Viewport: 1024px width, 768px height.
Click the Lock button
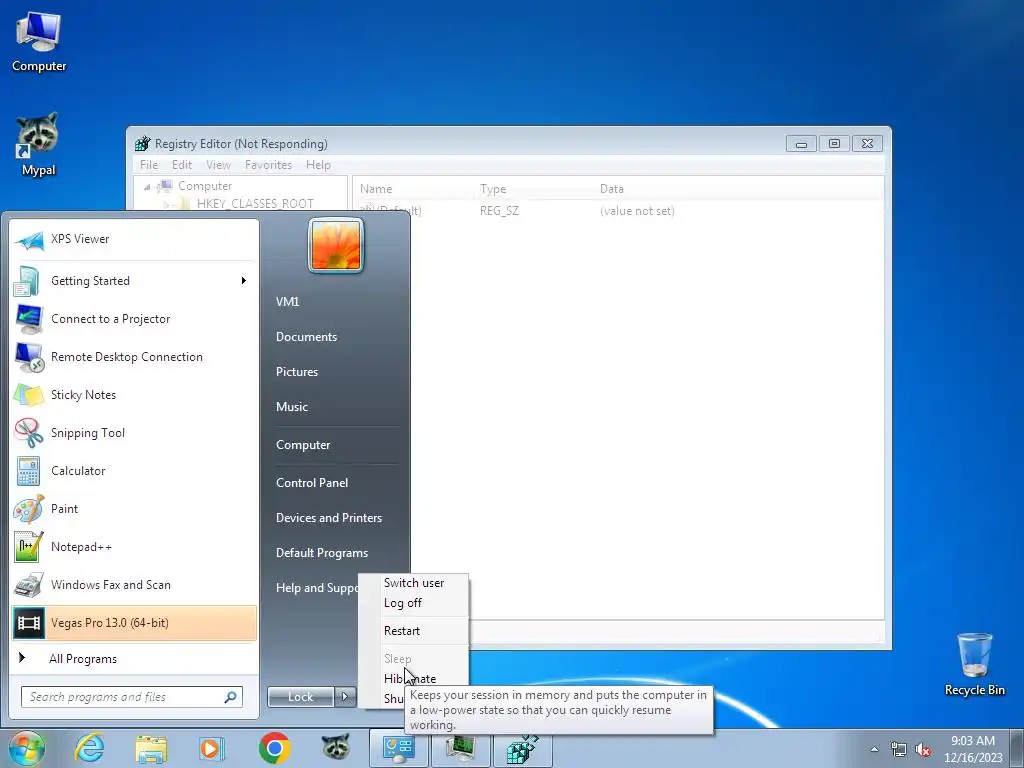tap(301, 697)
